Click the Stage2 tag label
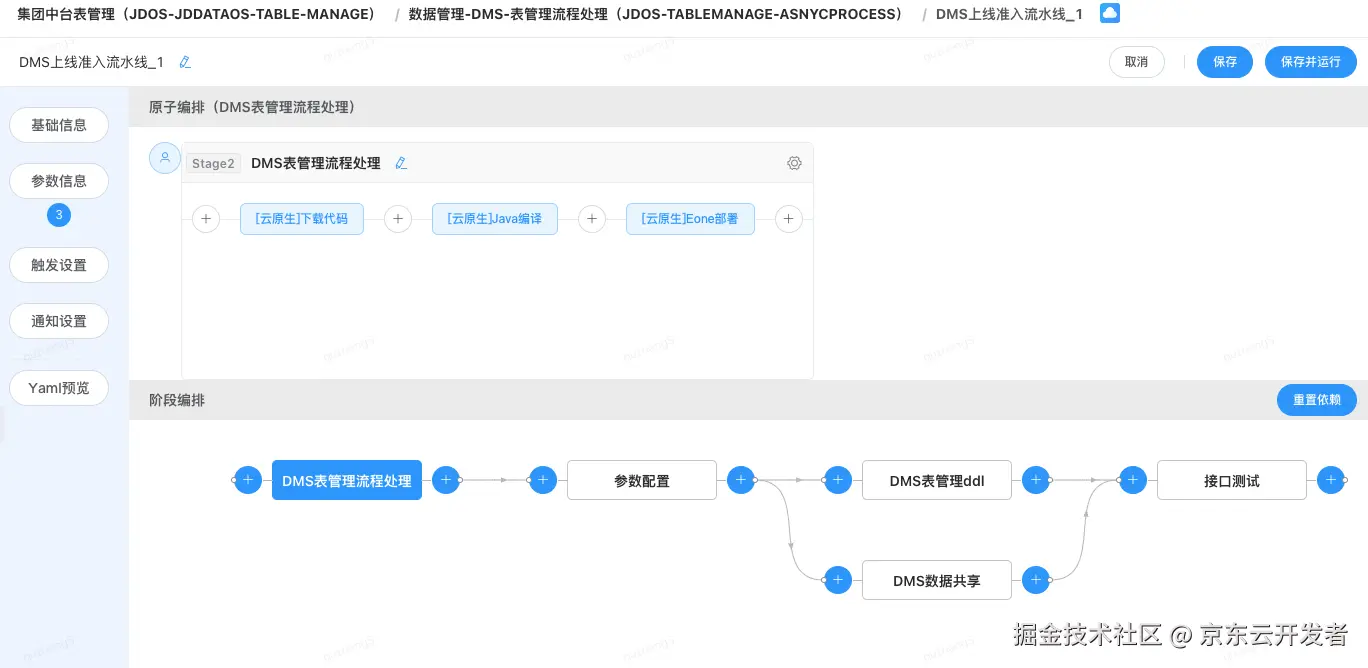Screen dimensions: 1368x668 point(213,163)
